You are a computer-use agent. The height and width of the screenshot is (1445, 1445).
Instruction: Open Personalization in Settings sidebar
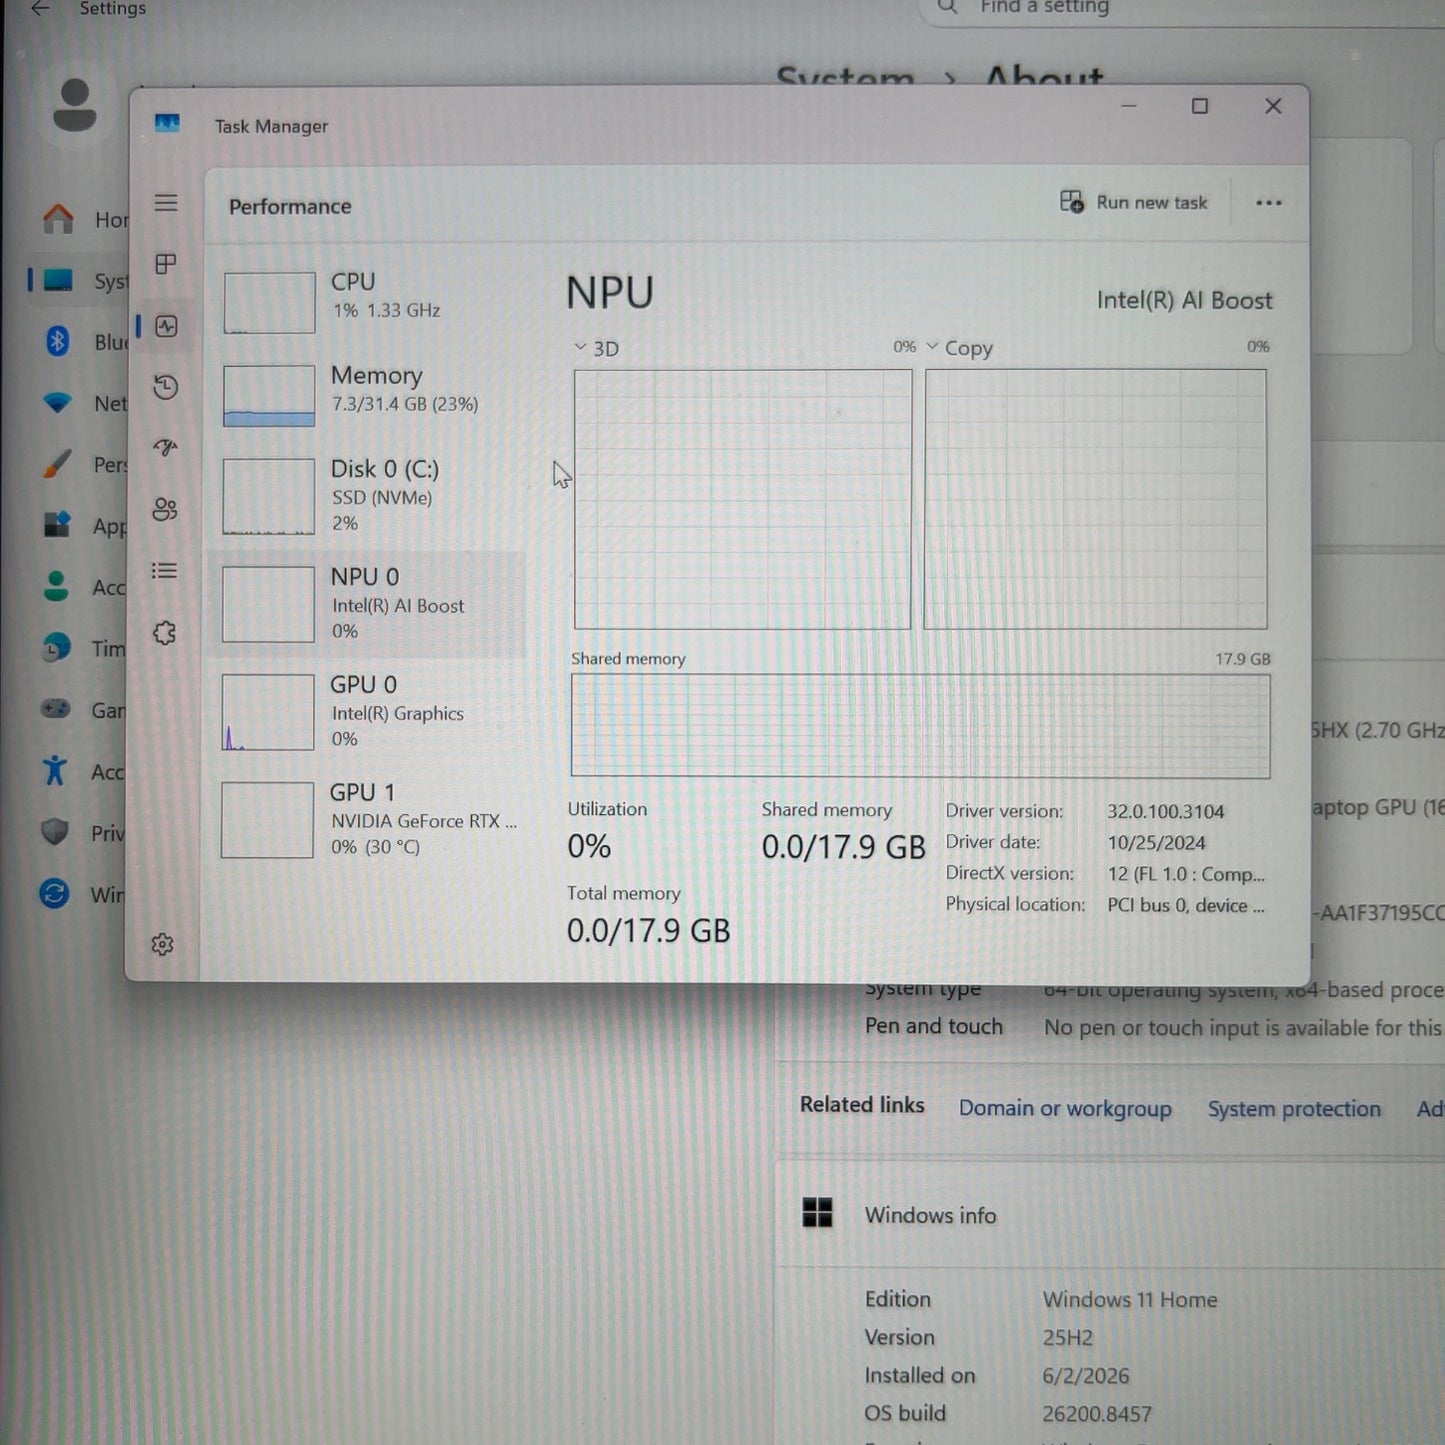[x=84, y=464]
